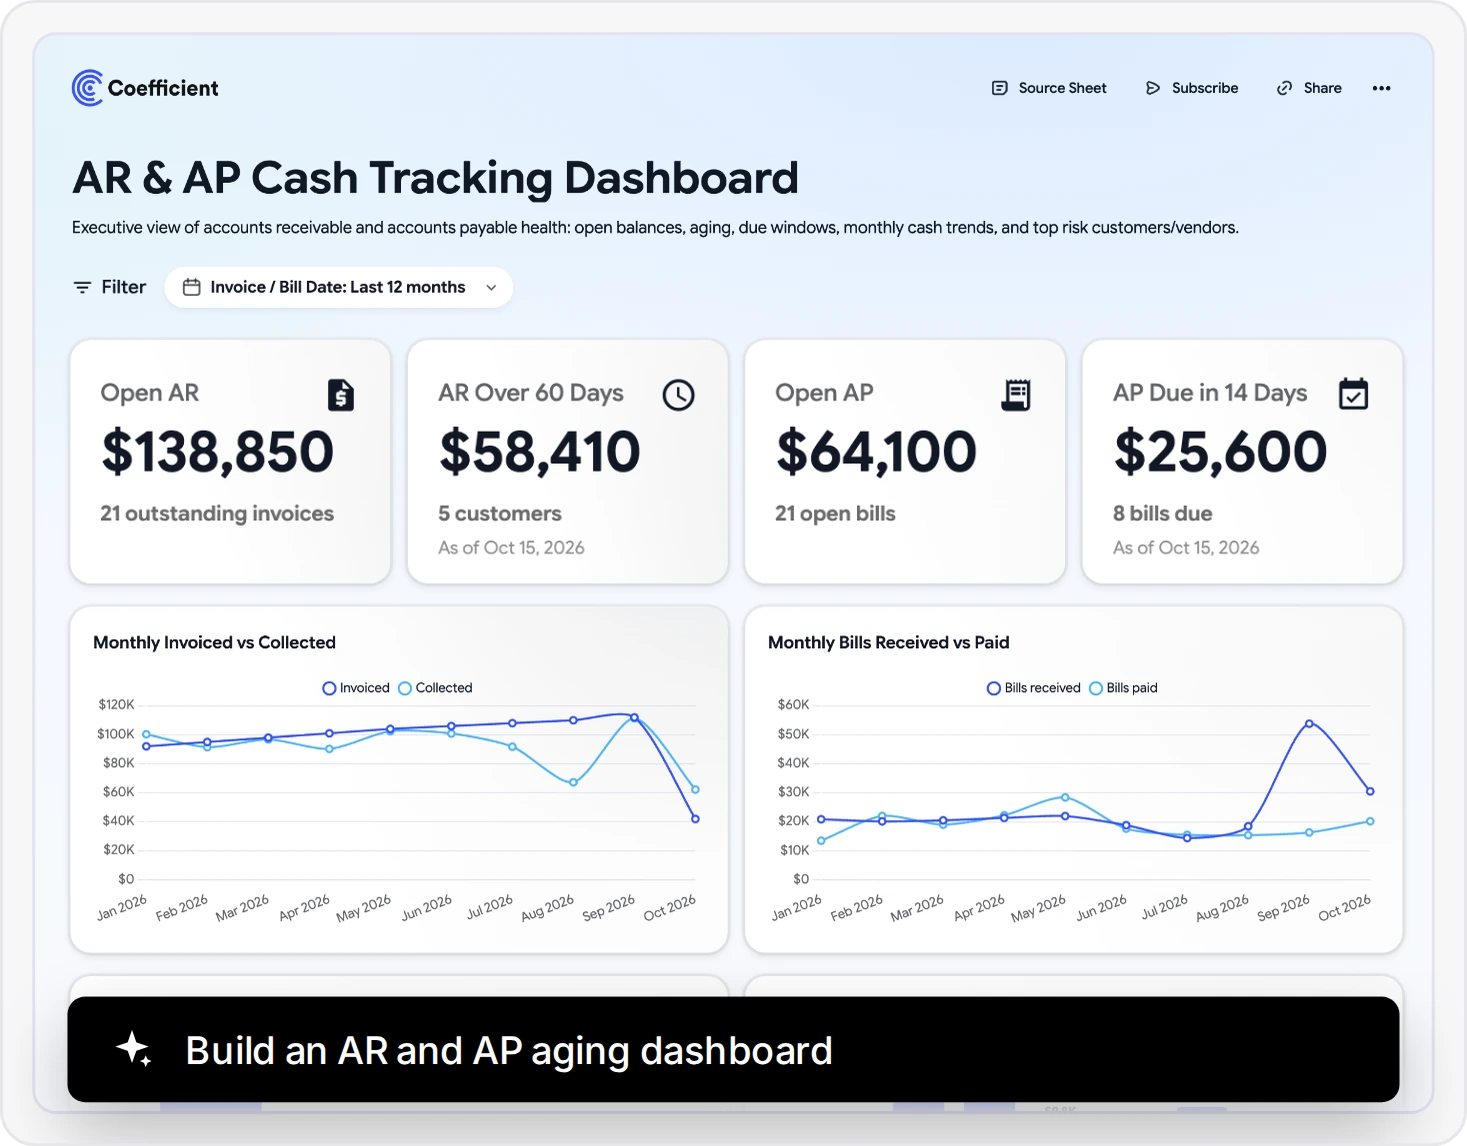
Task: Click Oct 2026 point on Bills paid line
Action: tap(1370, 821)
